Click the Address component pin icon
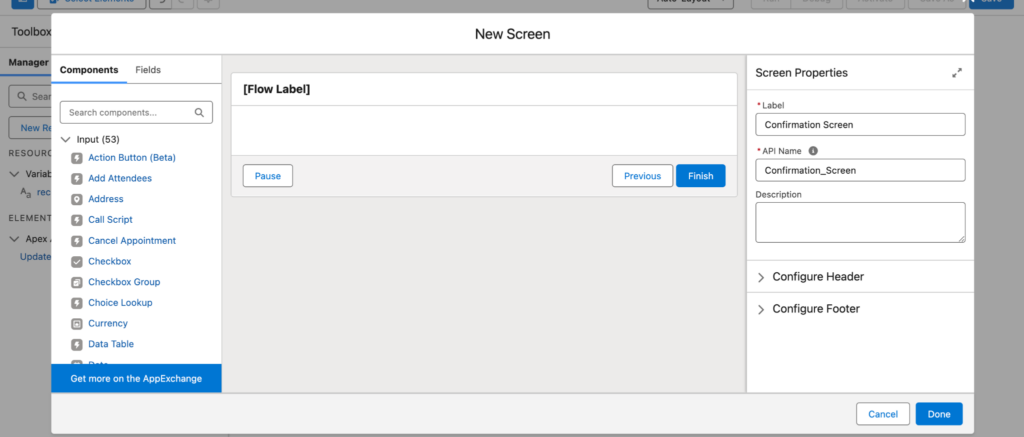This screenshot has height=437, width=1024. tap(77, 199)
